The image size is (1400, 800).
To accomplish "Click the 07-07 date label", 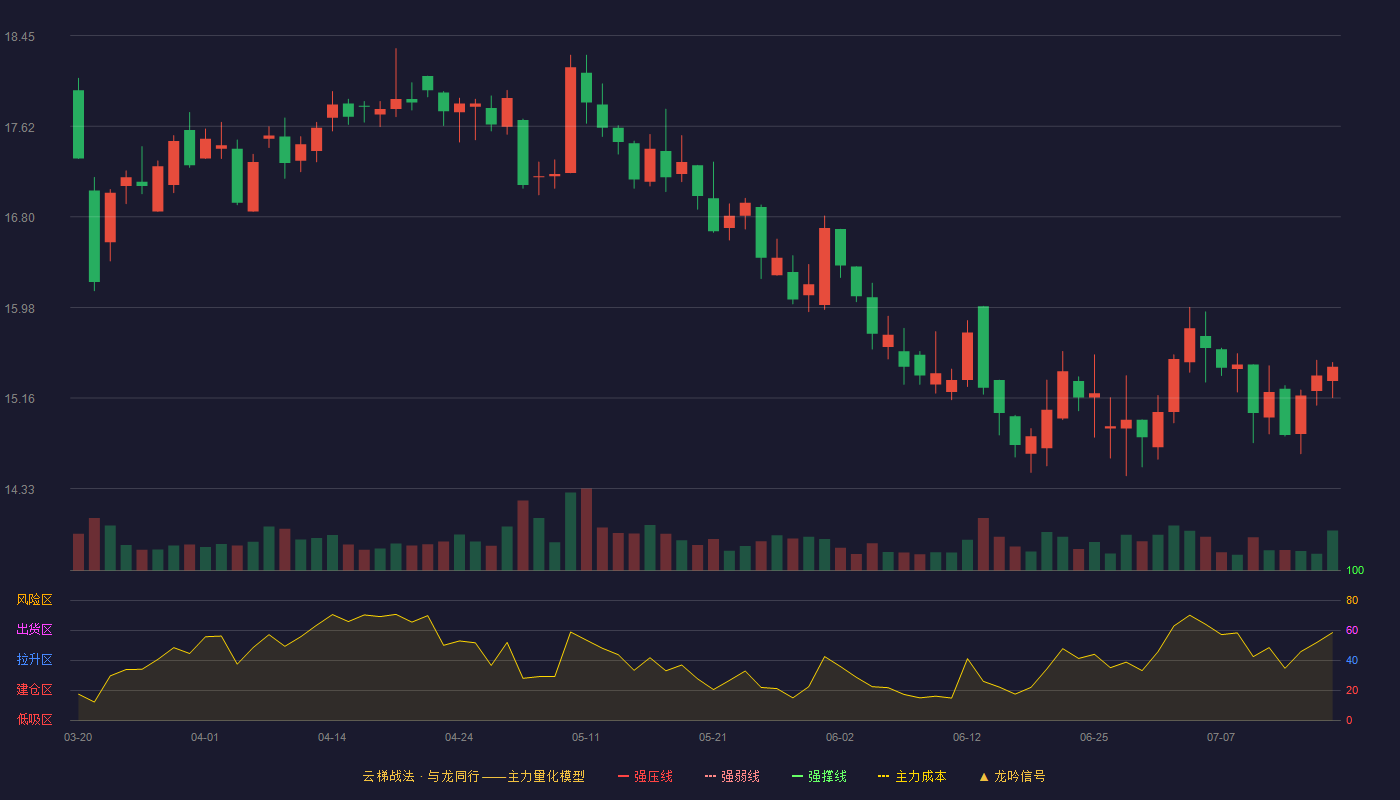I will pyautogui.click(x=1221, y=737).
